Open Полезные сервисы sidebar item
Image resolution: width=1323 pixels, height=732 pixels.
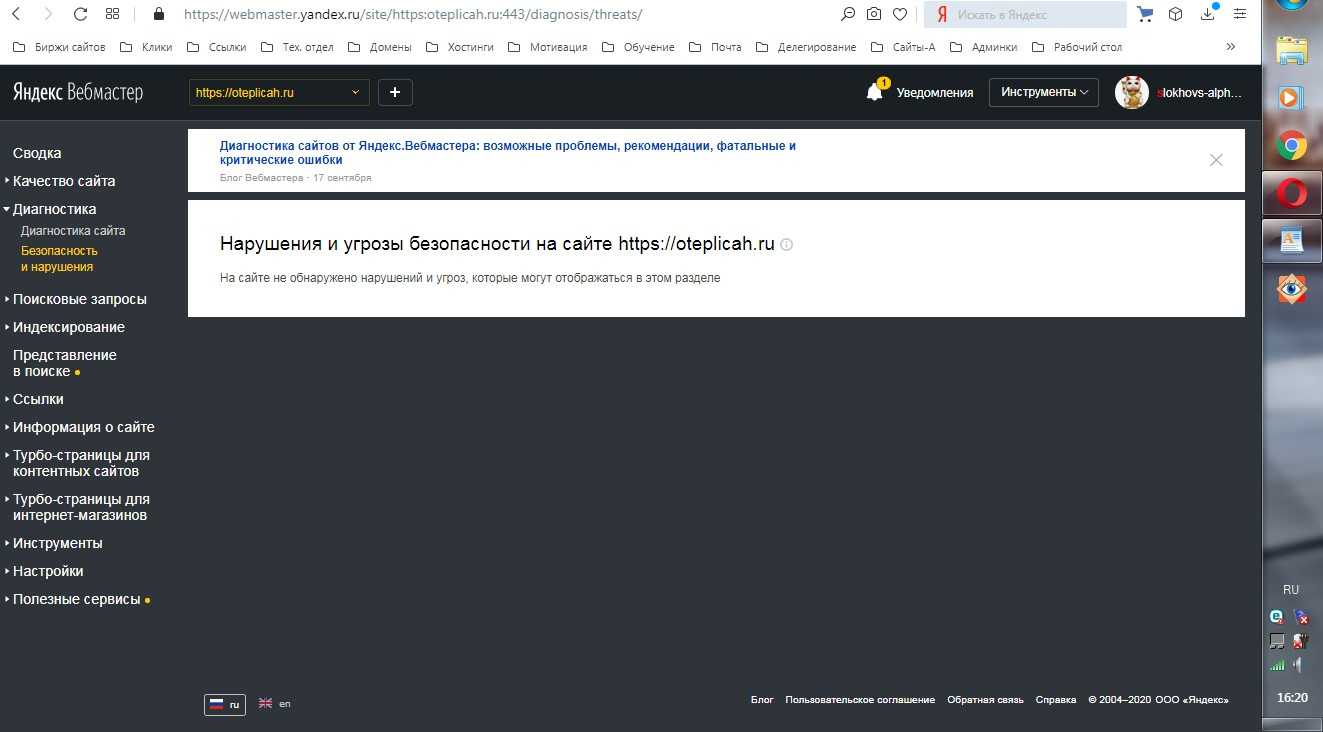point(76,599)
